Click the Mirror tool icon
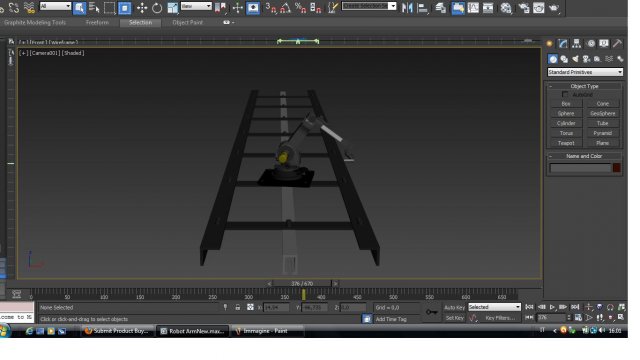640x360 pixels. [x=407, y=8]
